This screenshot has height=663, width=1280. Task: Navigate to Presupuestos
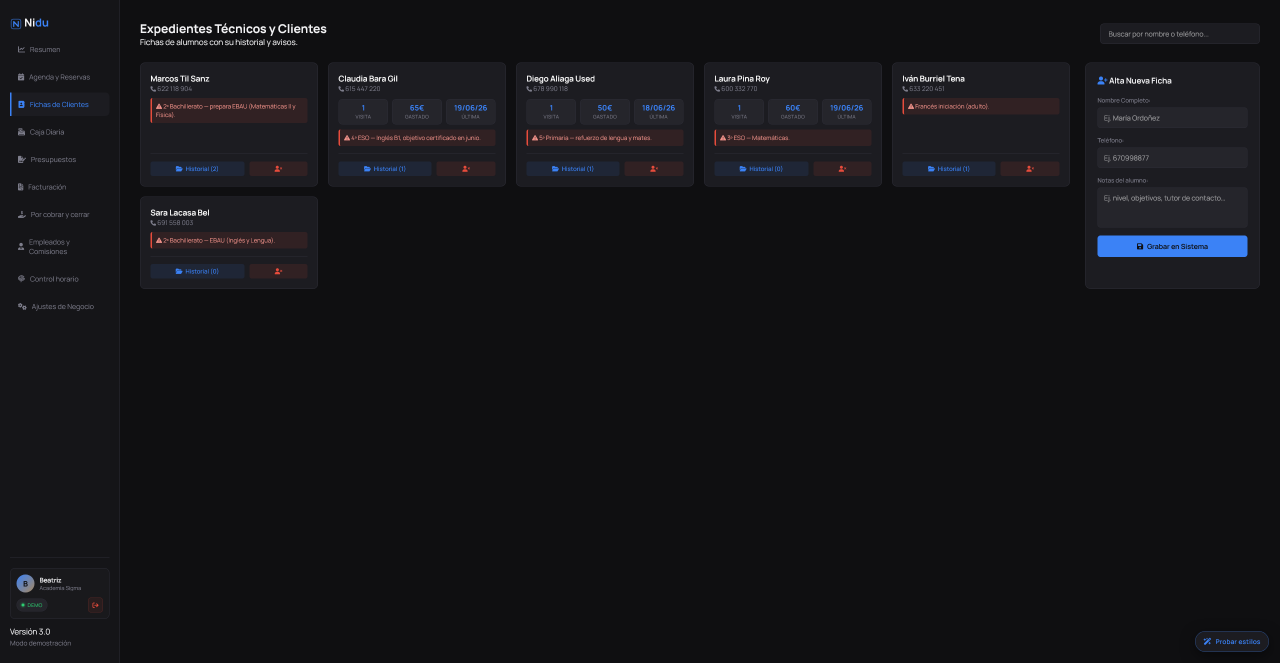click(60, 159)
